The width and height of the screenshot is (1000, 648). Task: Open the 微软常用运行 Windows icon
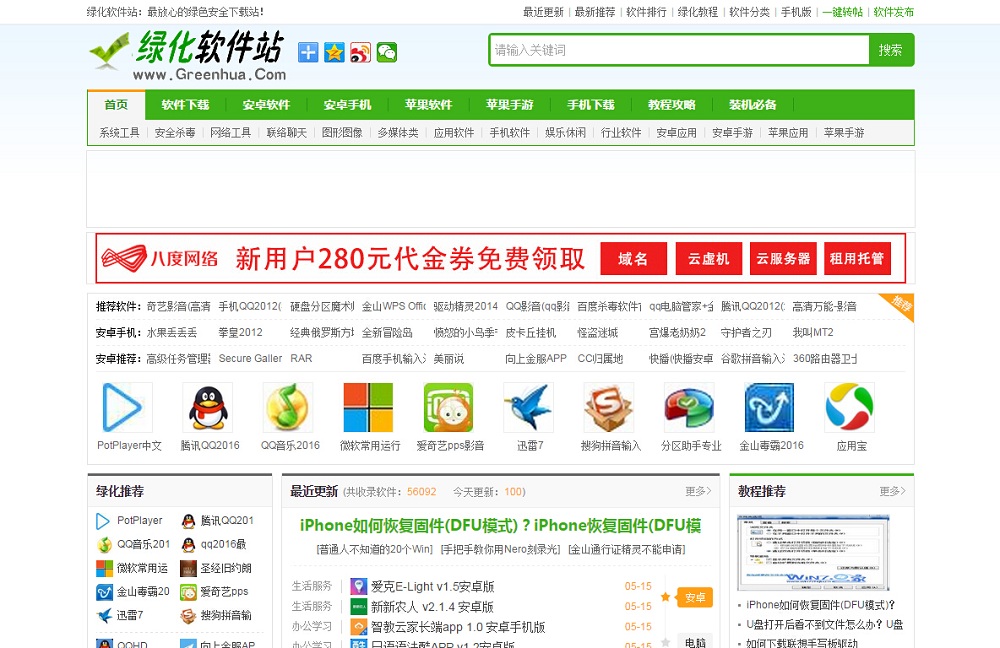(368, 408)
